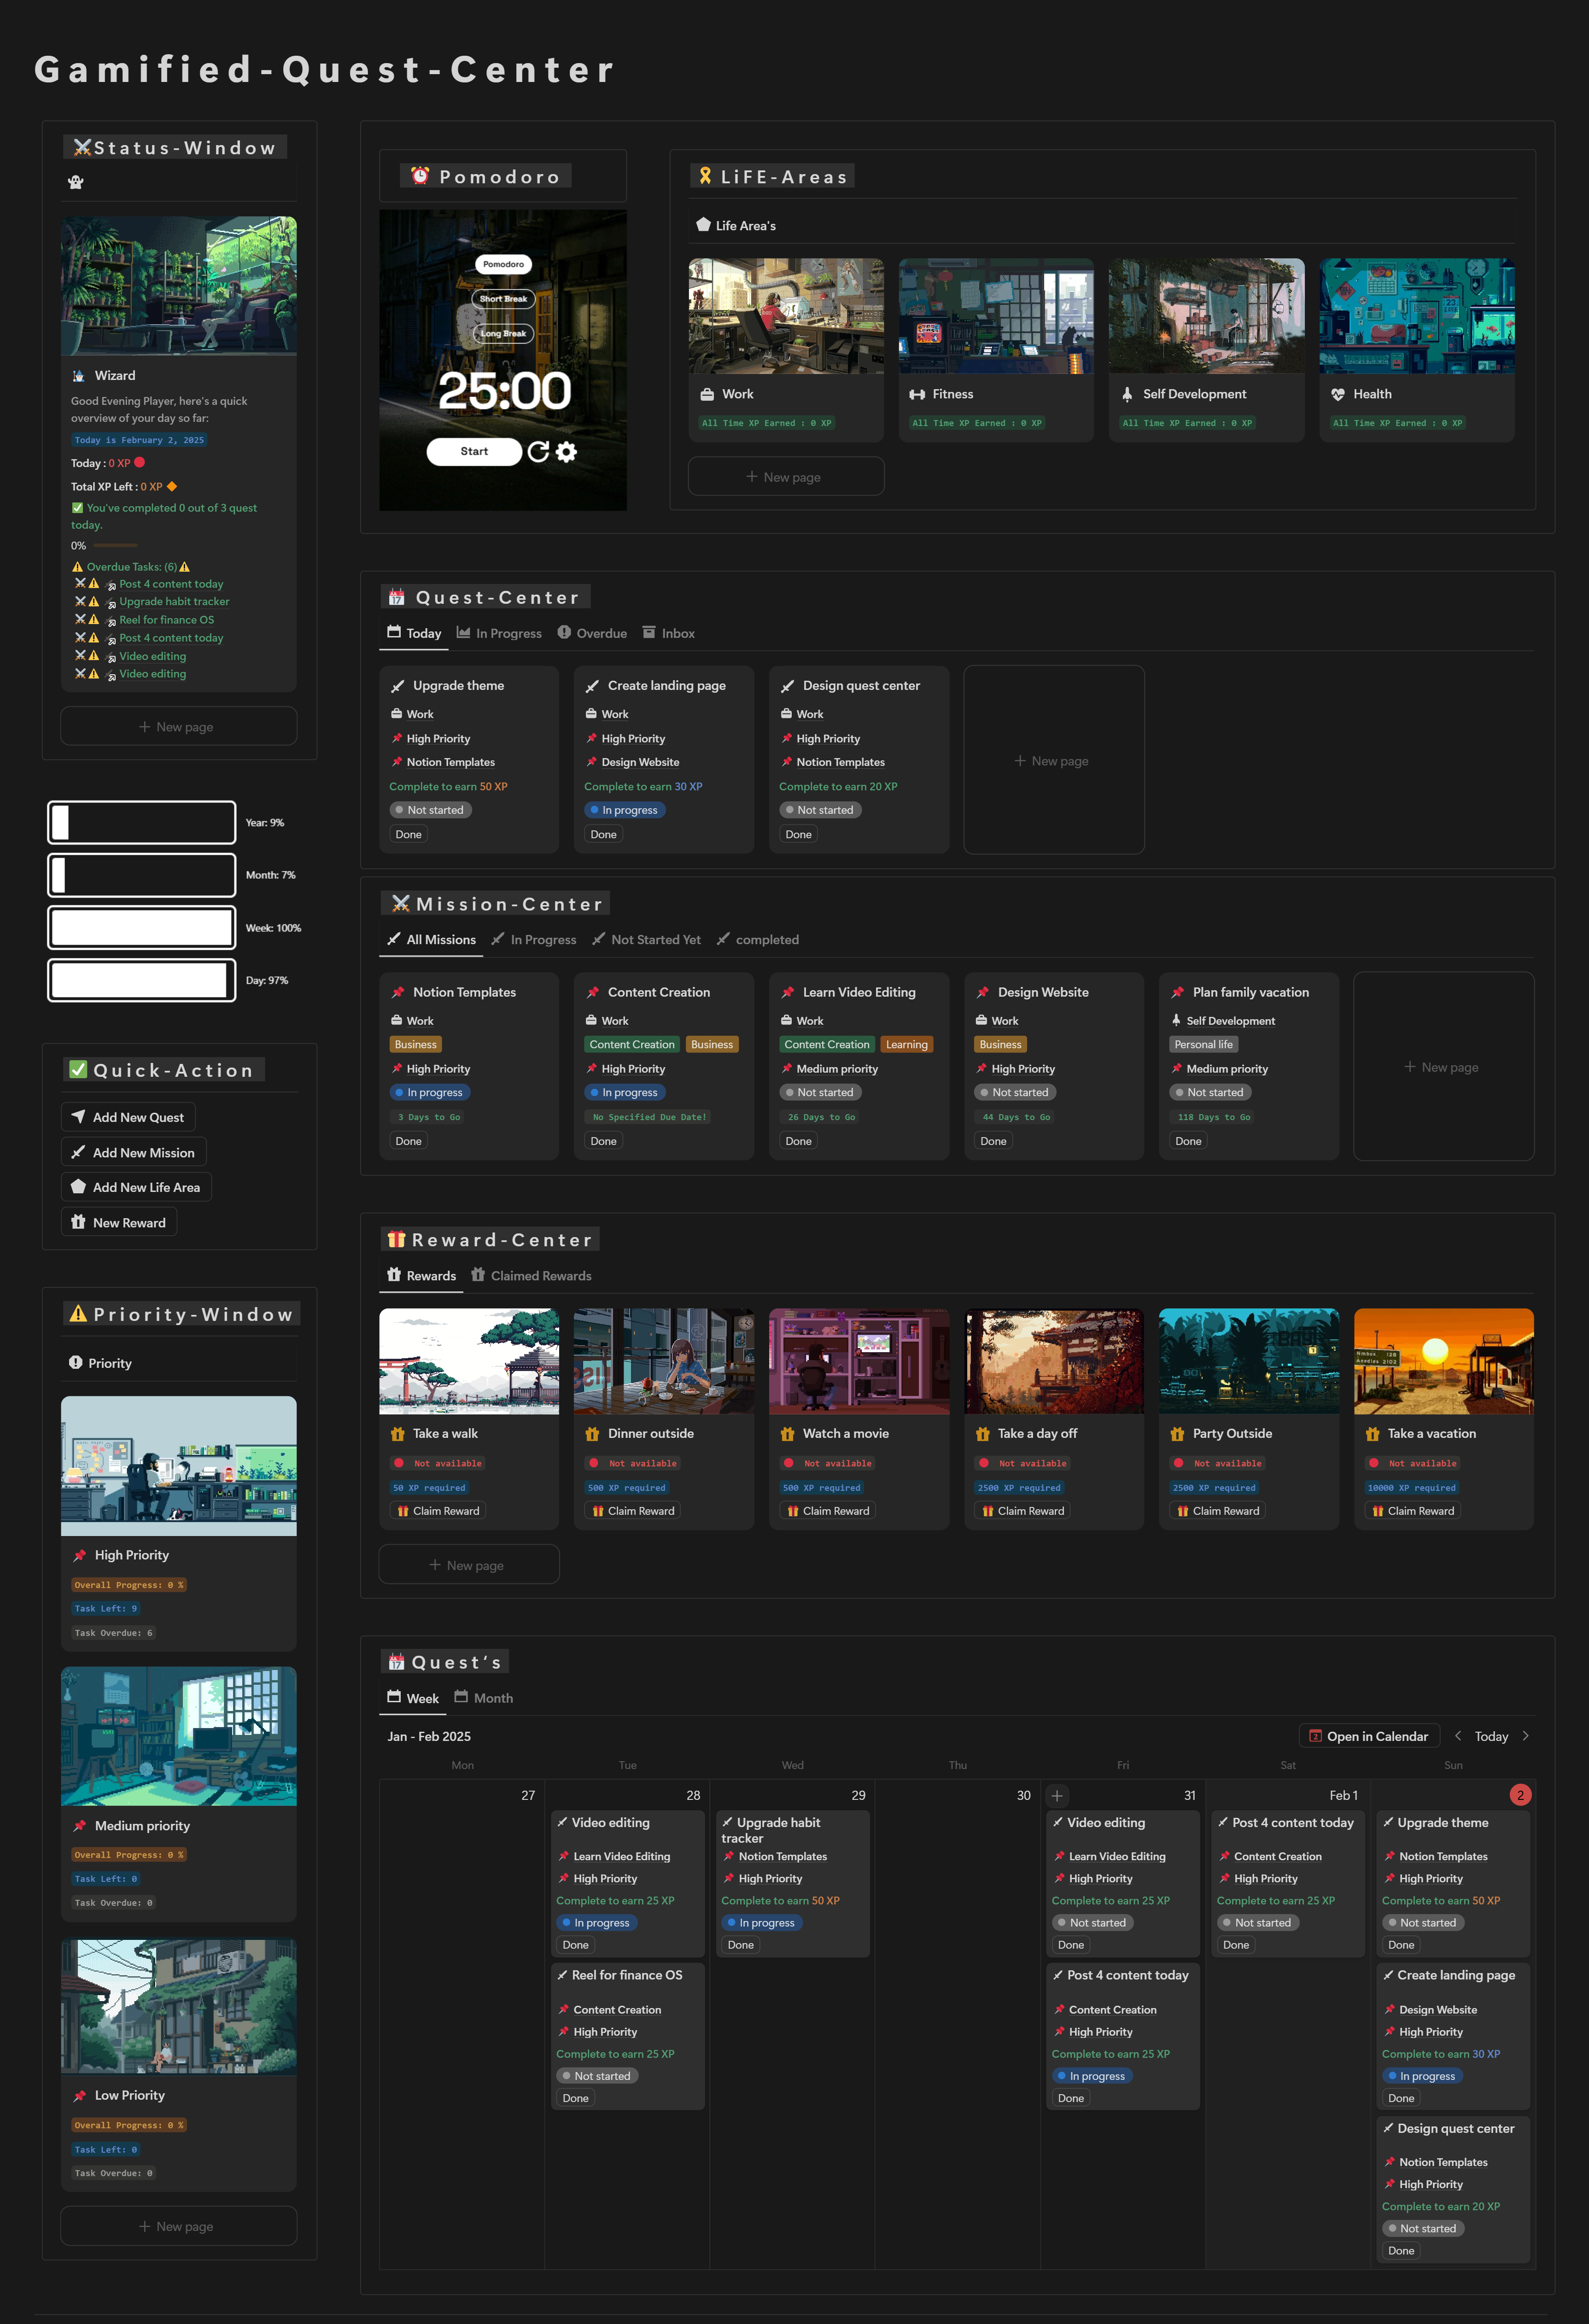
Task: Mark Content Creation mission Done
Action: (x=604, y=1141)
